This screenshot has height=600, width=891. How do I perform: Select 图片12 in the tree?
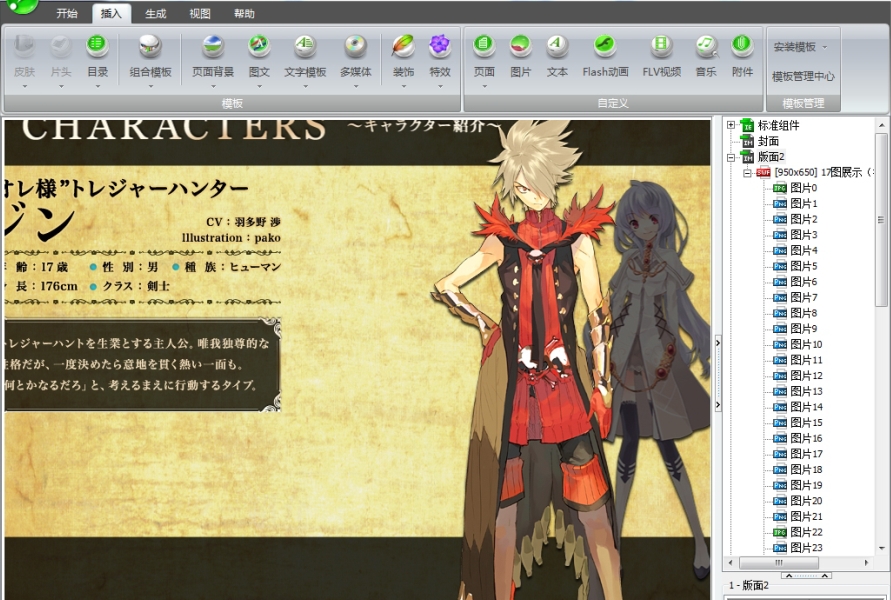(x=806, y=376)
